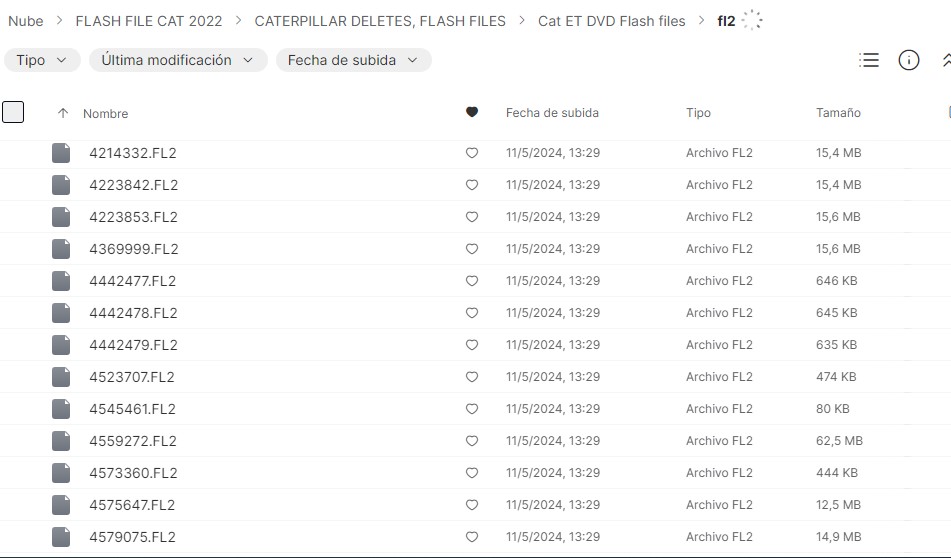Viewport: 951px width, 558px height.
Task: Switch to list view icon
Action: click(x=869, y=61)
